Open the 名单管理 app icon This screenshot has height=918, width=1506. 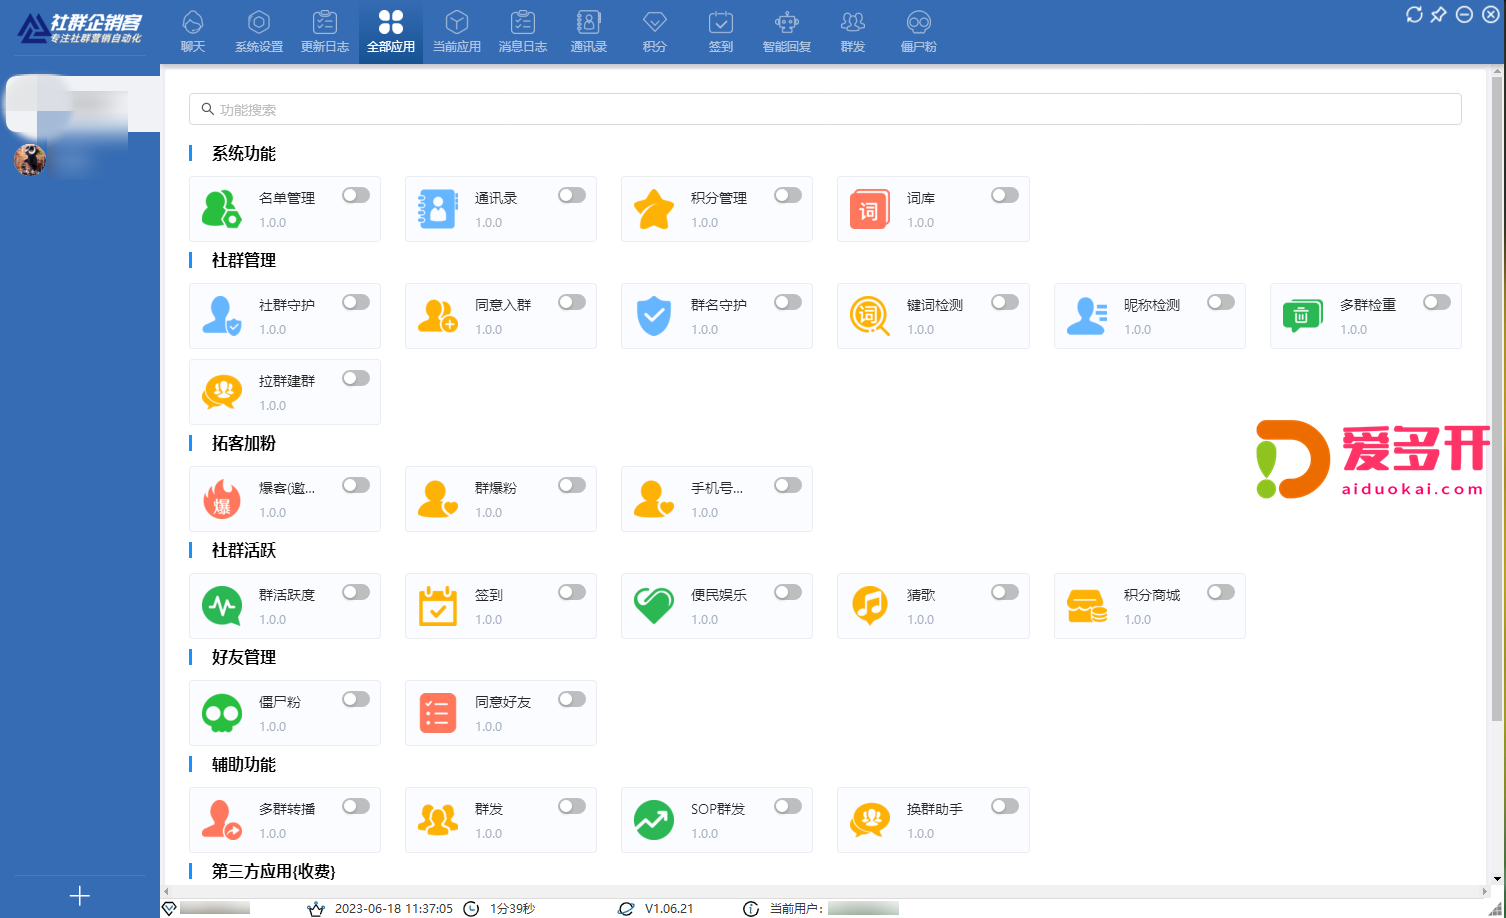tap(221, 209)
